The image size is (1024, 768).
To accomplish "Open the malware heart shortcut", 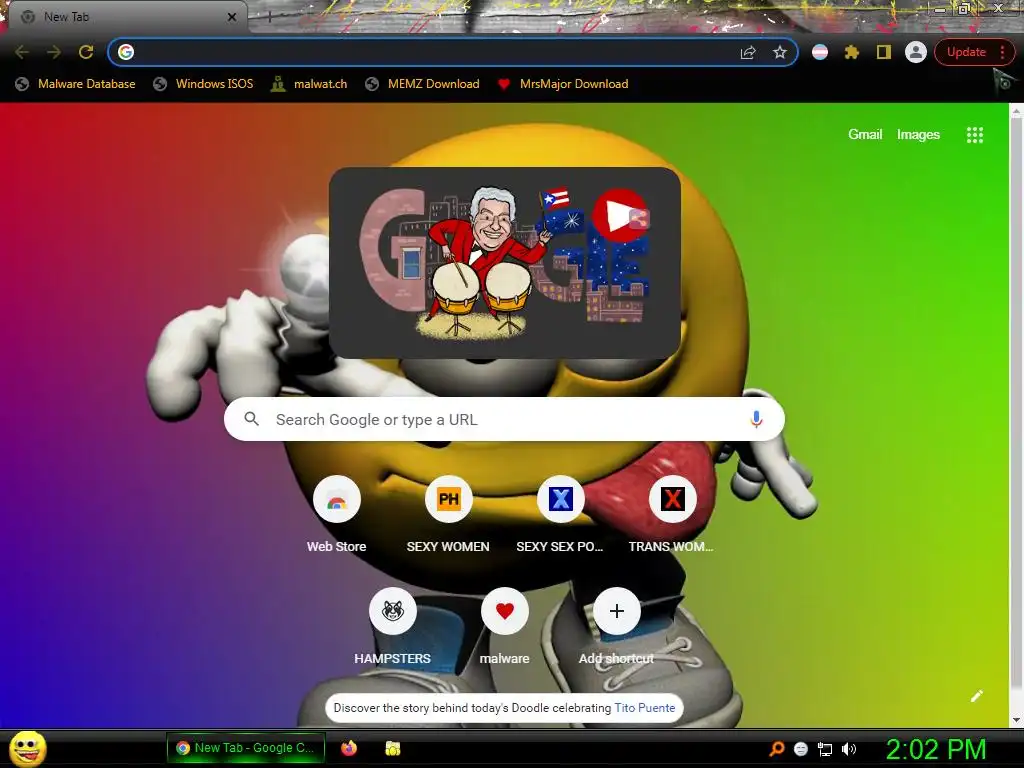I will coord(504,611).
